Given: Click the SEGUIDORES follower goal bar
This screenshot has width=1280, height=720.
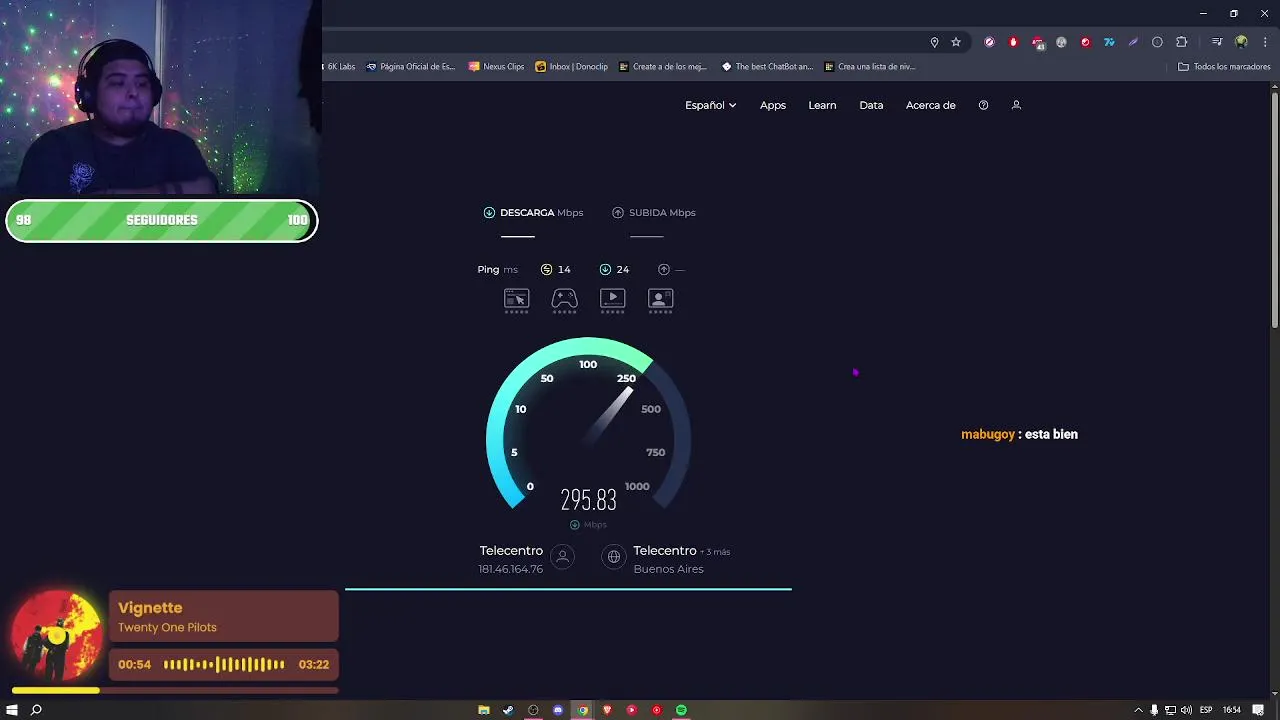Looking at the screenshot, I should (x=161, y=221).
